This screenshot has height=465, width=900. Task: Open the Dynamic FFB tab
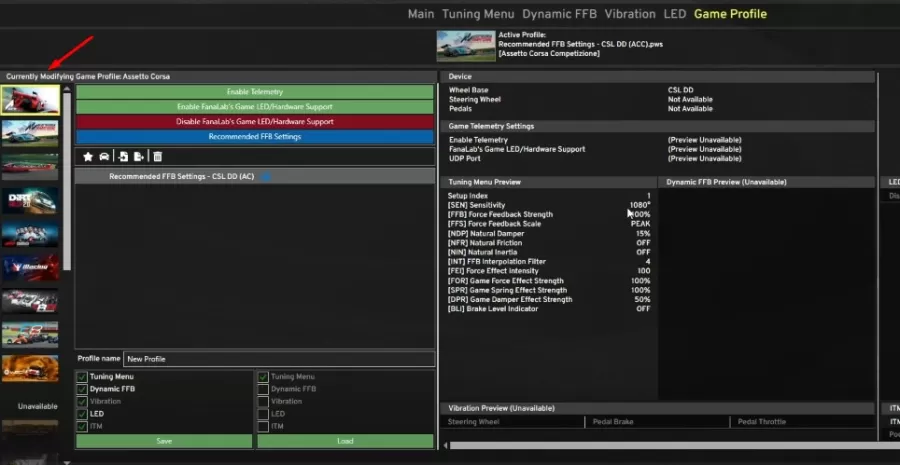559,14
